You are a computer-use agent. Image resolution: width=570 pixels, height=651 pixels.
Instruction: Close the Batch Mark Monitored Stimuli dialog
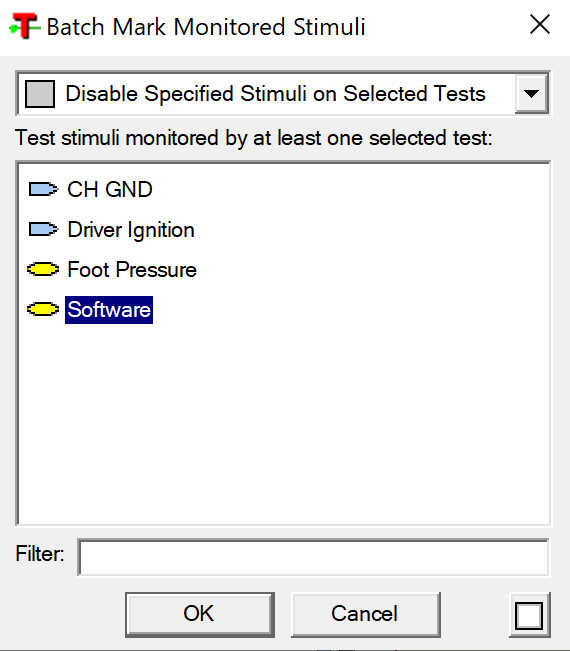[540, 24]
